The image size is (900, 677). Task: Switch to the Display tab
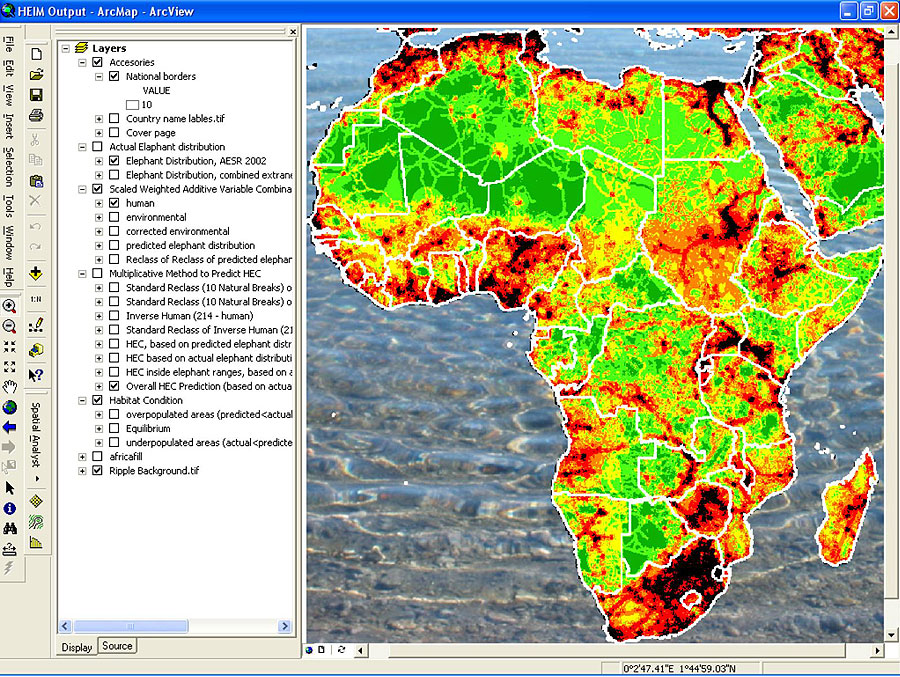(77, 647)
